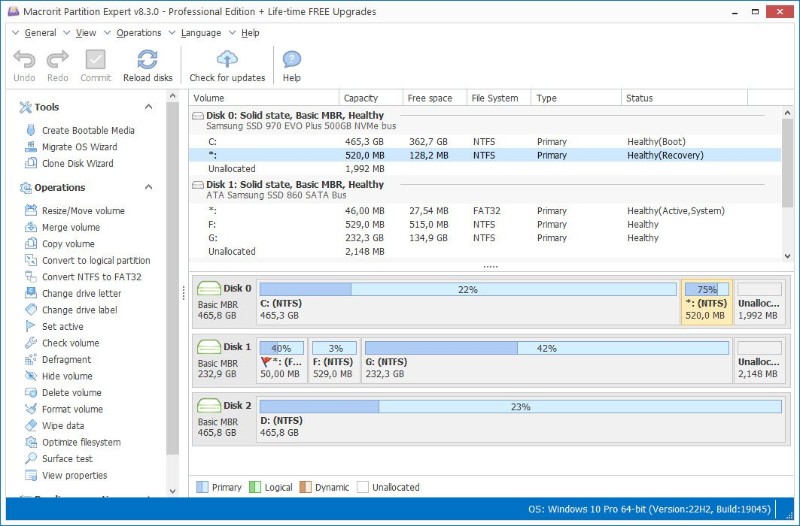This screenshot has width=800, height=526.
Task: Run Surface test from Operations
Action: tap(67, 459)
